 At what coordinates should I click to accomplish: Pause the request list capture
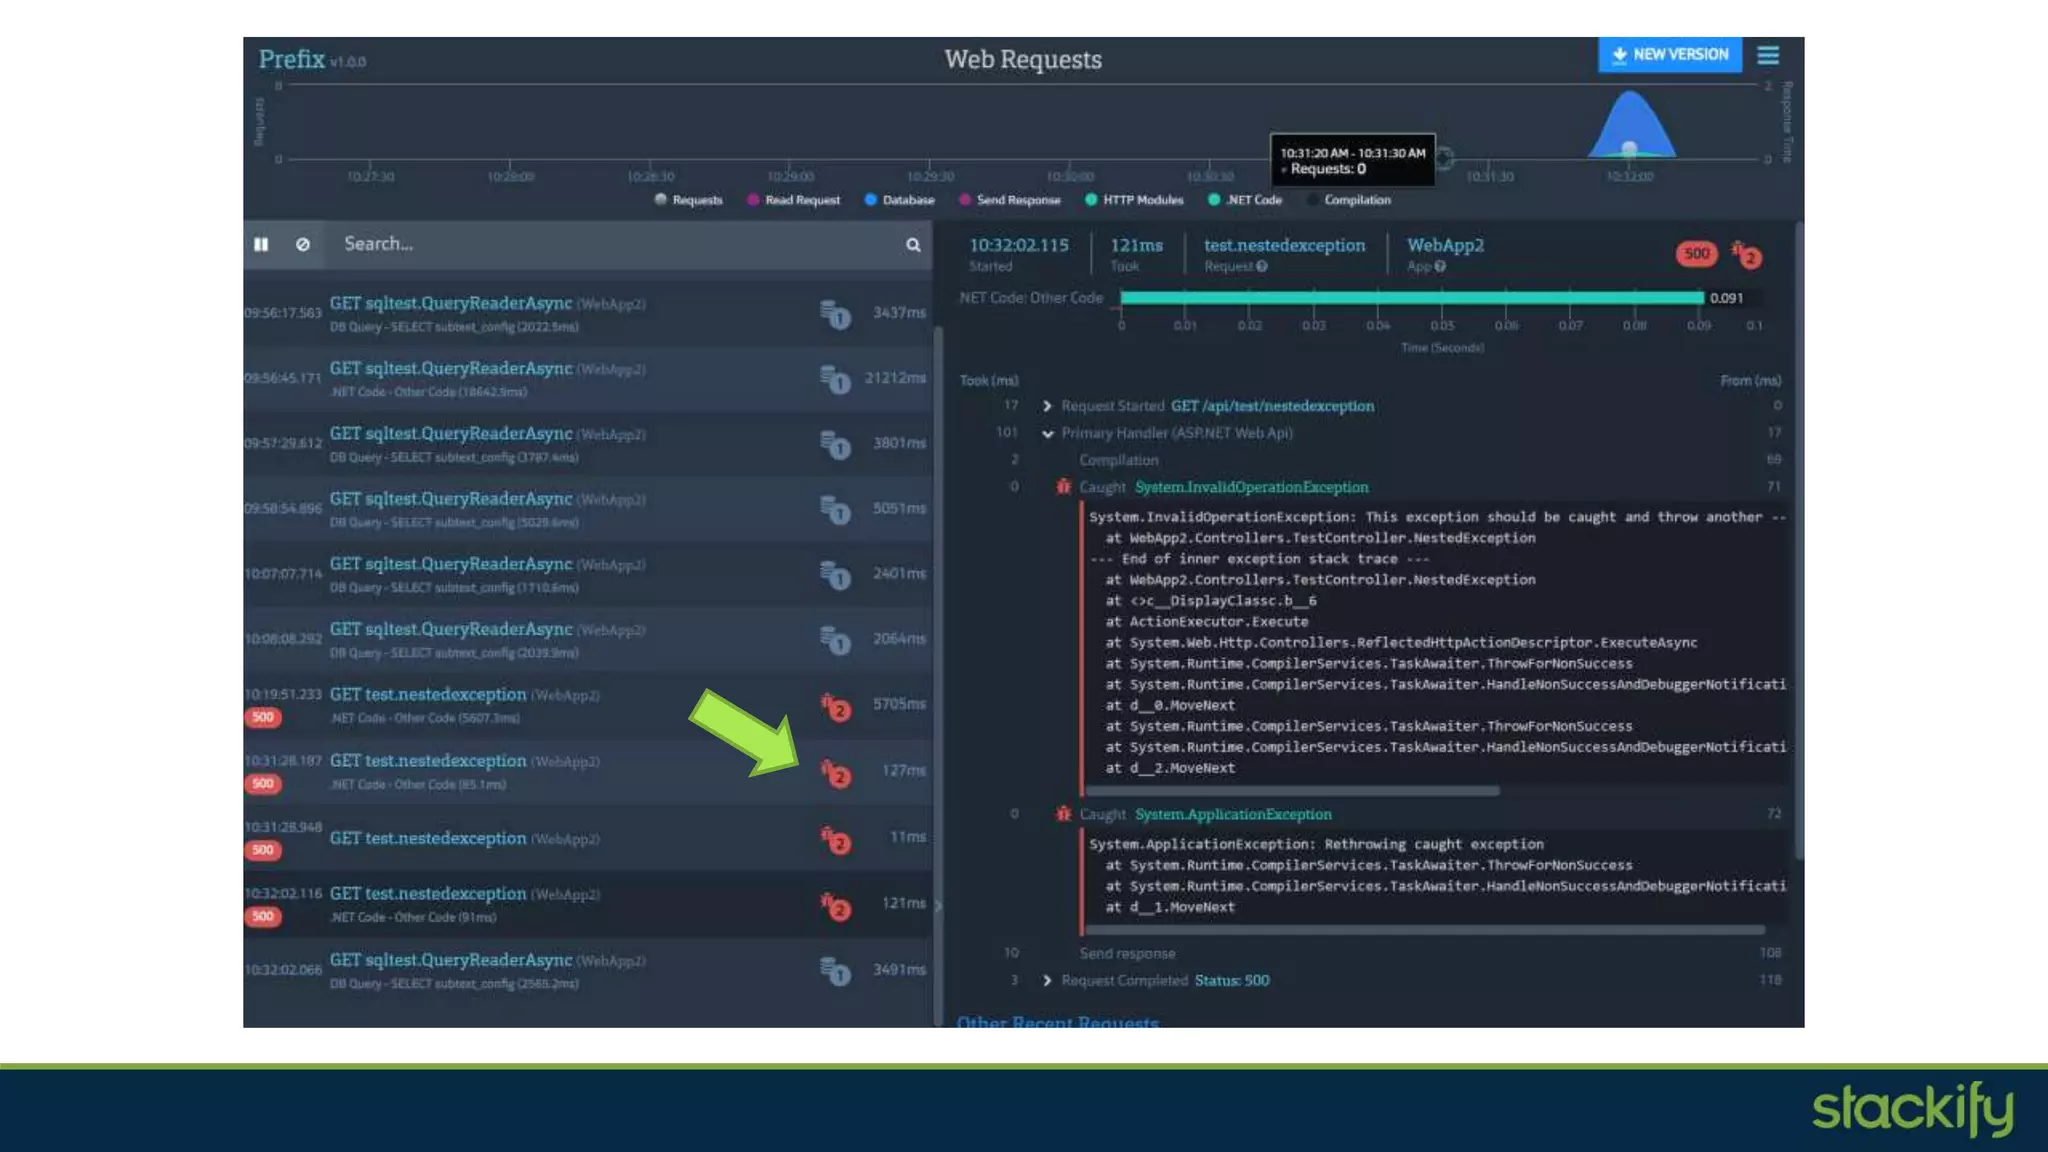tap(261, 244)
